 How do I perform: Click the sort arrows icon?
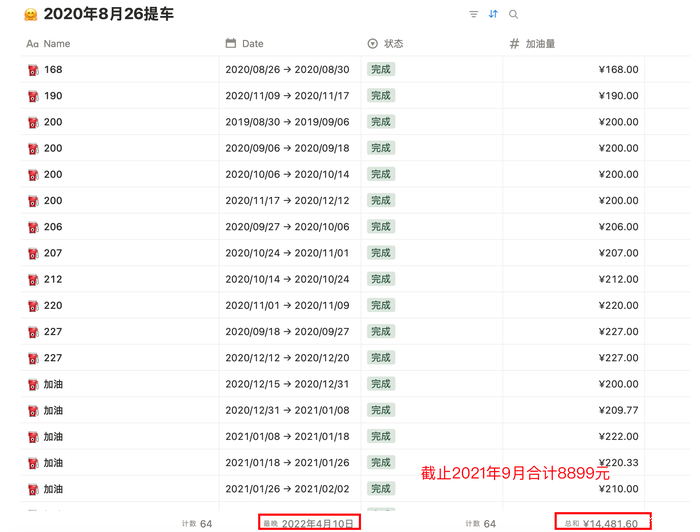coord(493,15)
